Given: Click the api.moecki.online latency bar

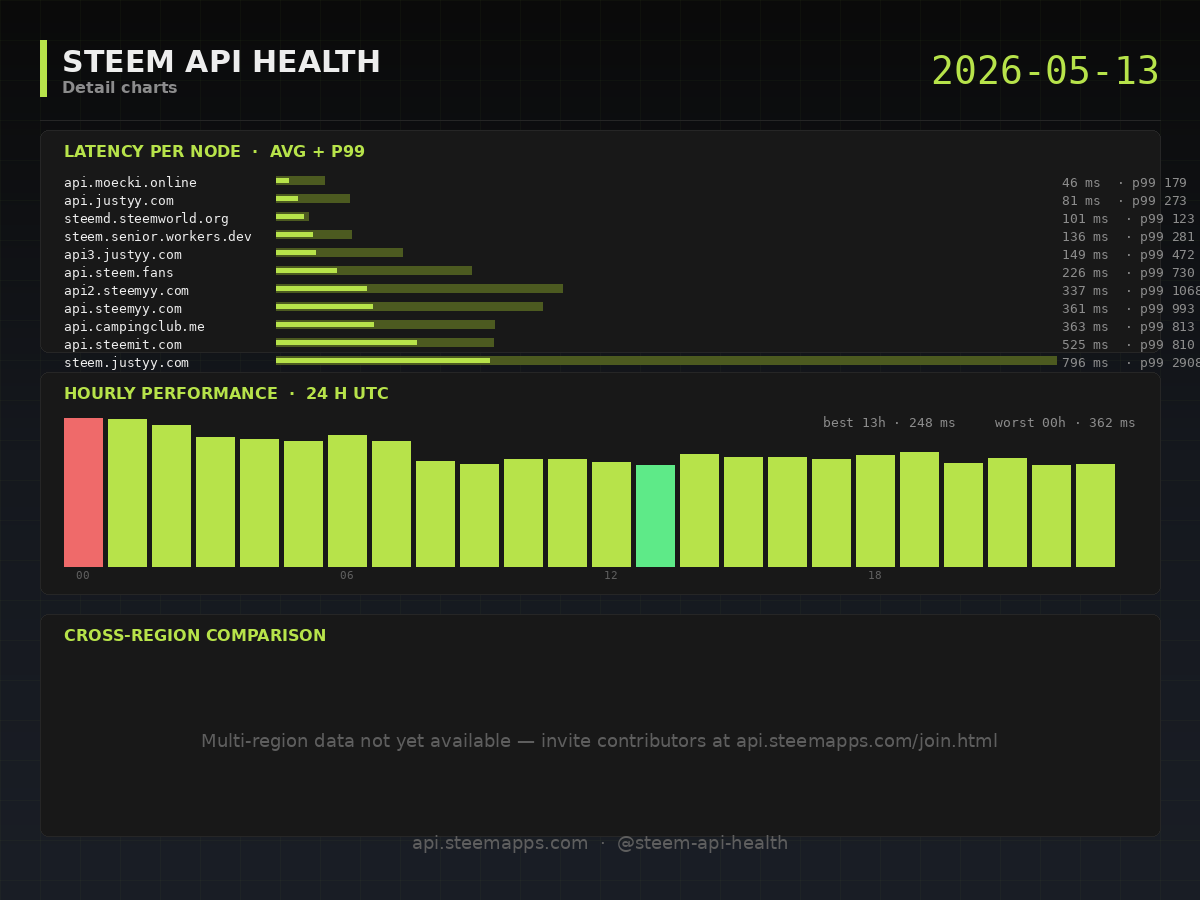Looking at the screenshot, I should click(x=300, y=181).
